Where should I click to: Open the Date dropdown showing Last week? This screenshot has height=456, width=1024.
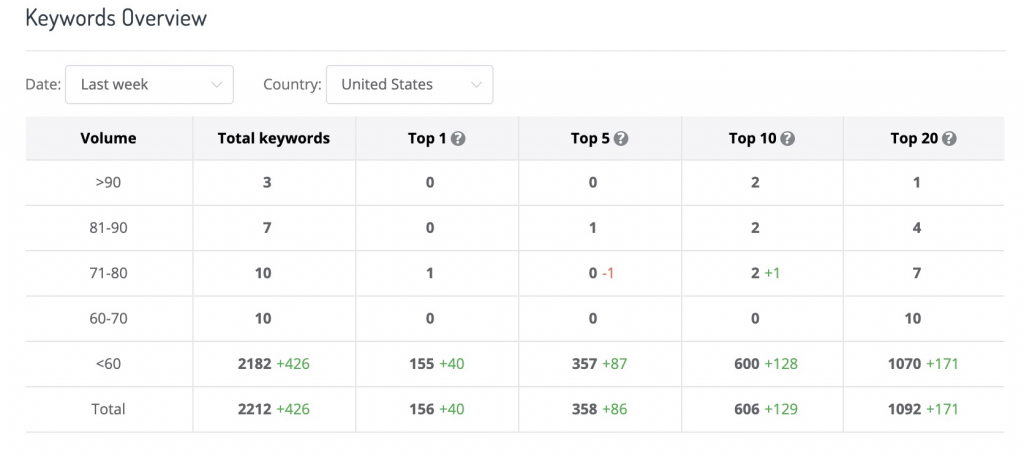150,84
